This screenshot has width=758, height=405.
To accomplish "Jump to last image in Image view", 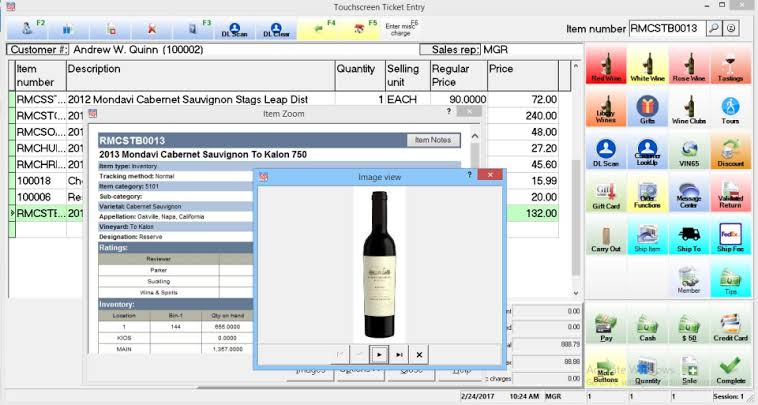I will coord(399,355).
